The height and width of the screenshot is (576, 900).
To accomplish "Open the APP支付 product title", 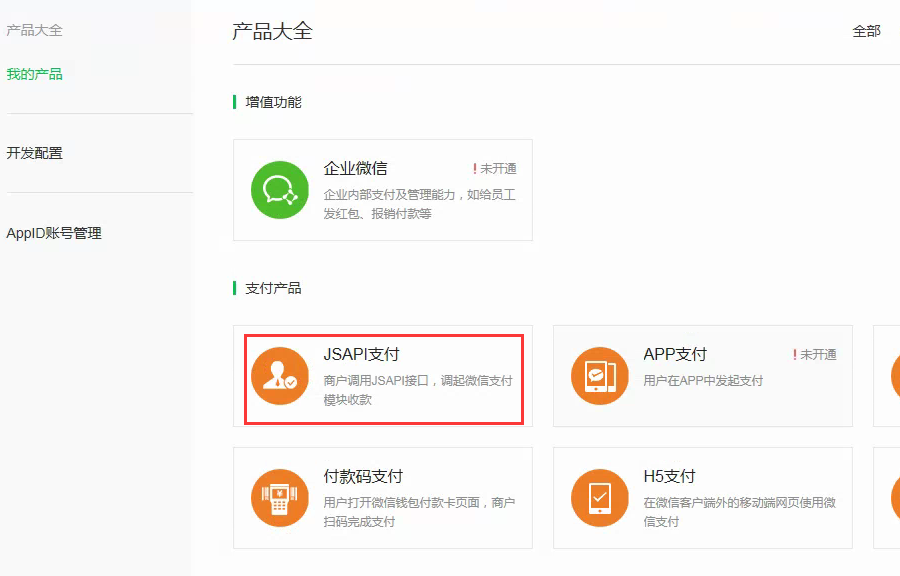I will [x=675, y=354].
